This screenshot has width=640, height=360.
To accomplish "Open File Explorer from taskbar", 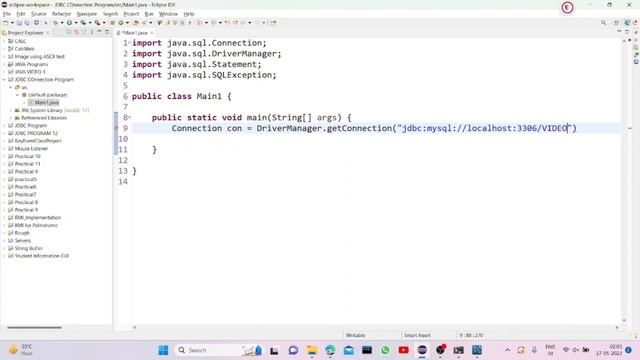I will pyautogui.click(x=312, y=350).
